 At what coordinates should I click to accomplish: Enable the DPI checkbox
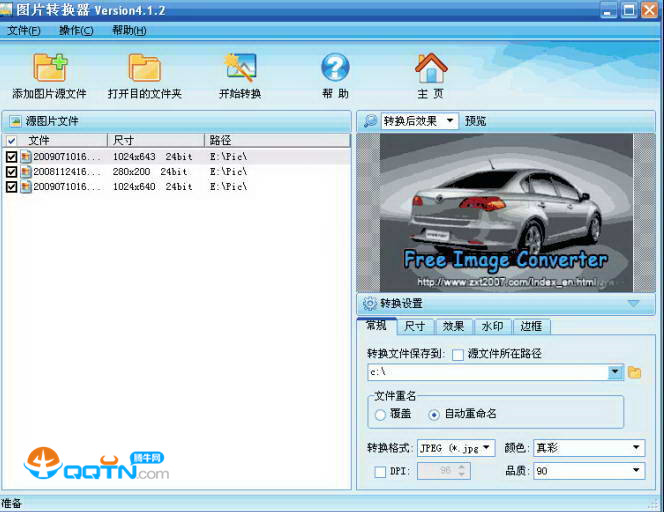coord(380,471)
